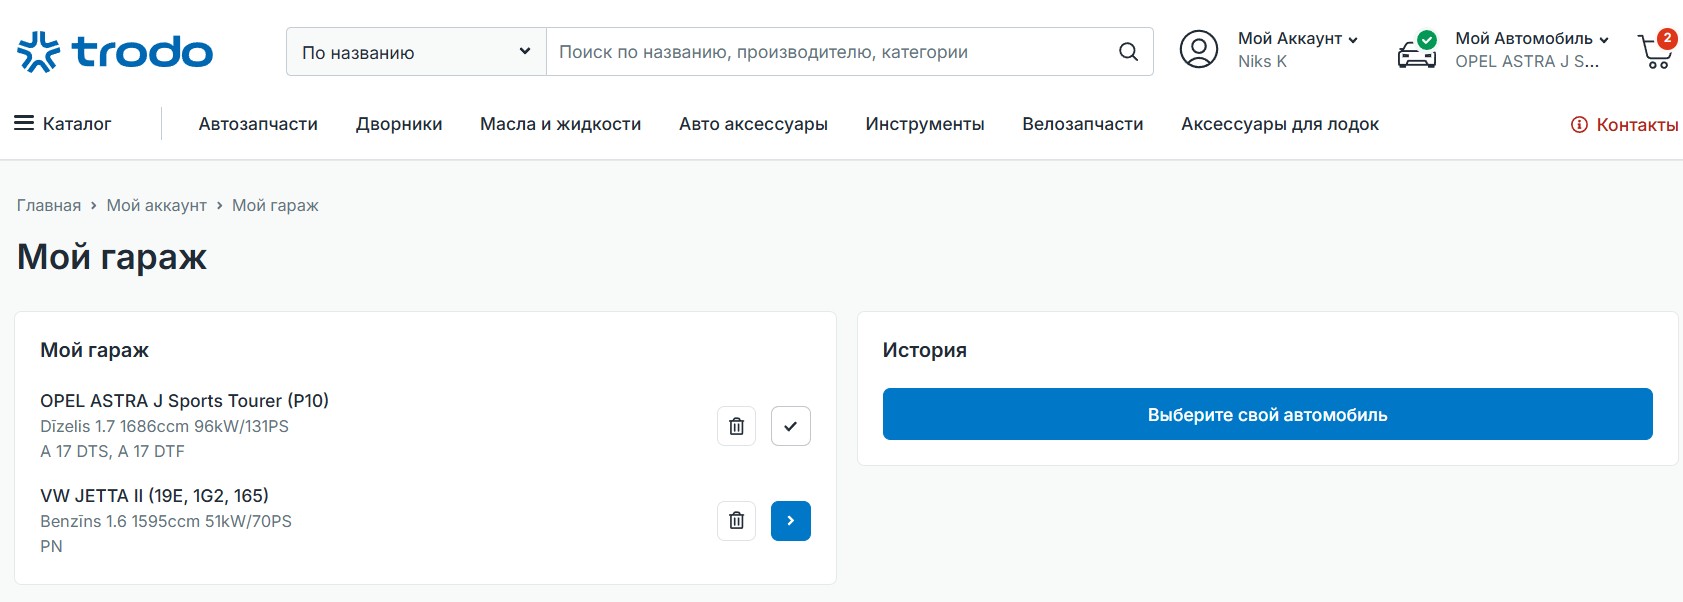Viewport: 1683px width, 602px height.
Task: Open the Каталог hamburger menu
Action: 62,124
